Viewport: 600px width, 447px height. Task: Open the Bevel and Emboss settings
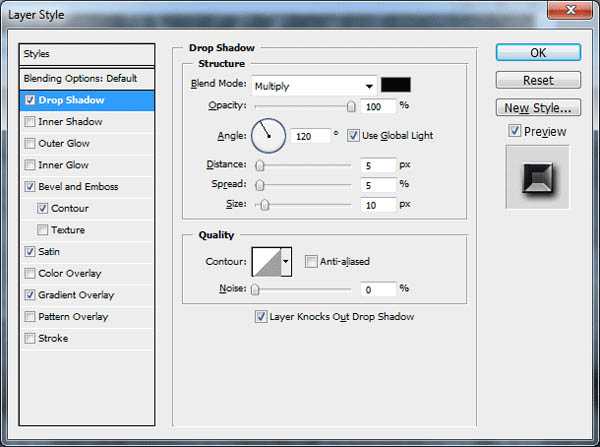(78, 187)
